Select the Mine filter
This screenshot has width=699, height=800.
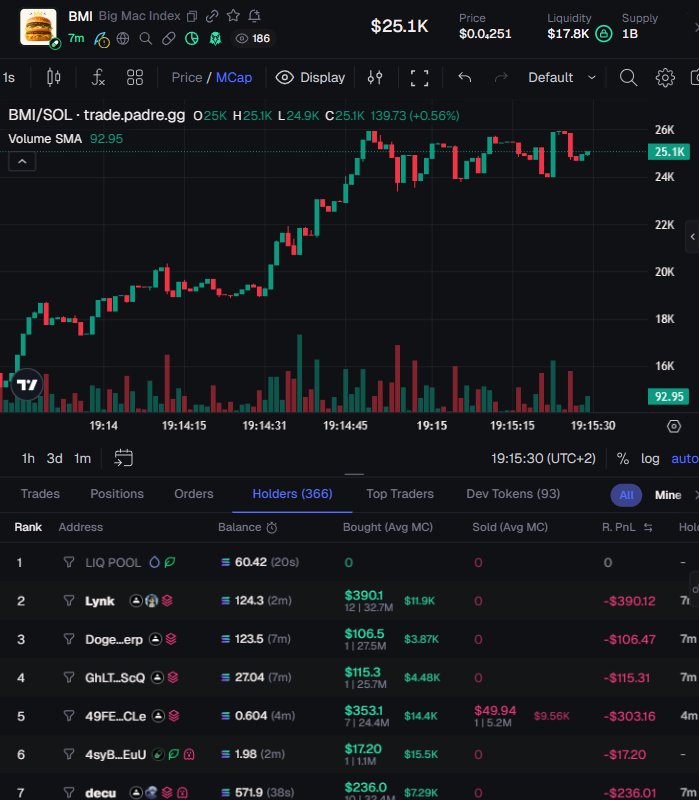(x=668, y=495)
